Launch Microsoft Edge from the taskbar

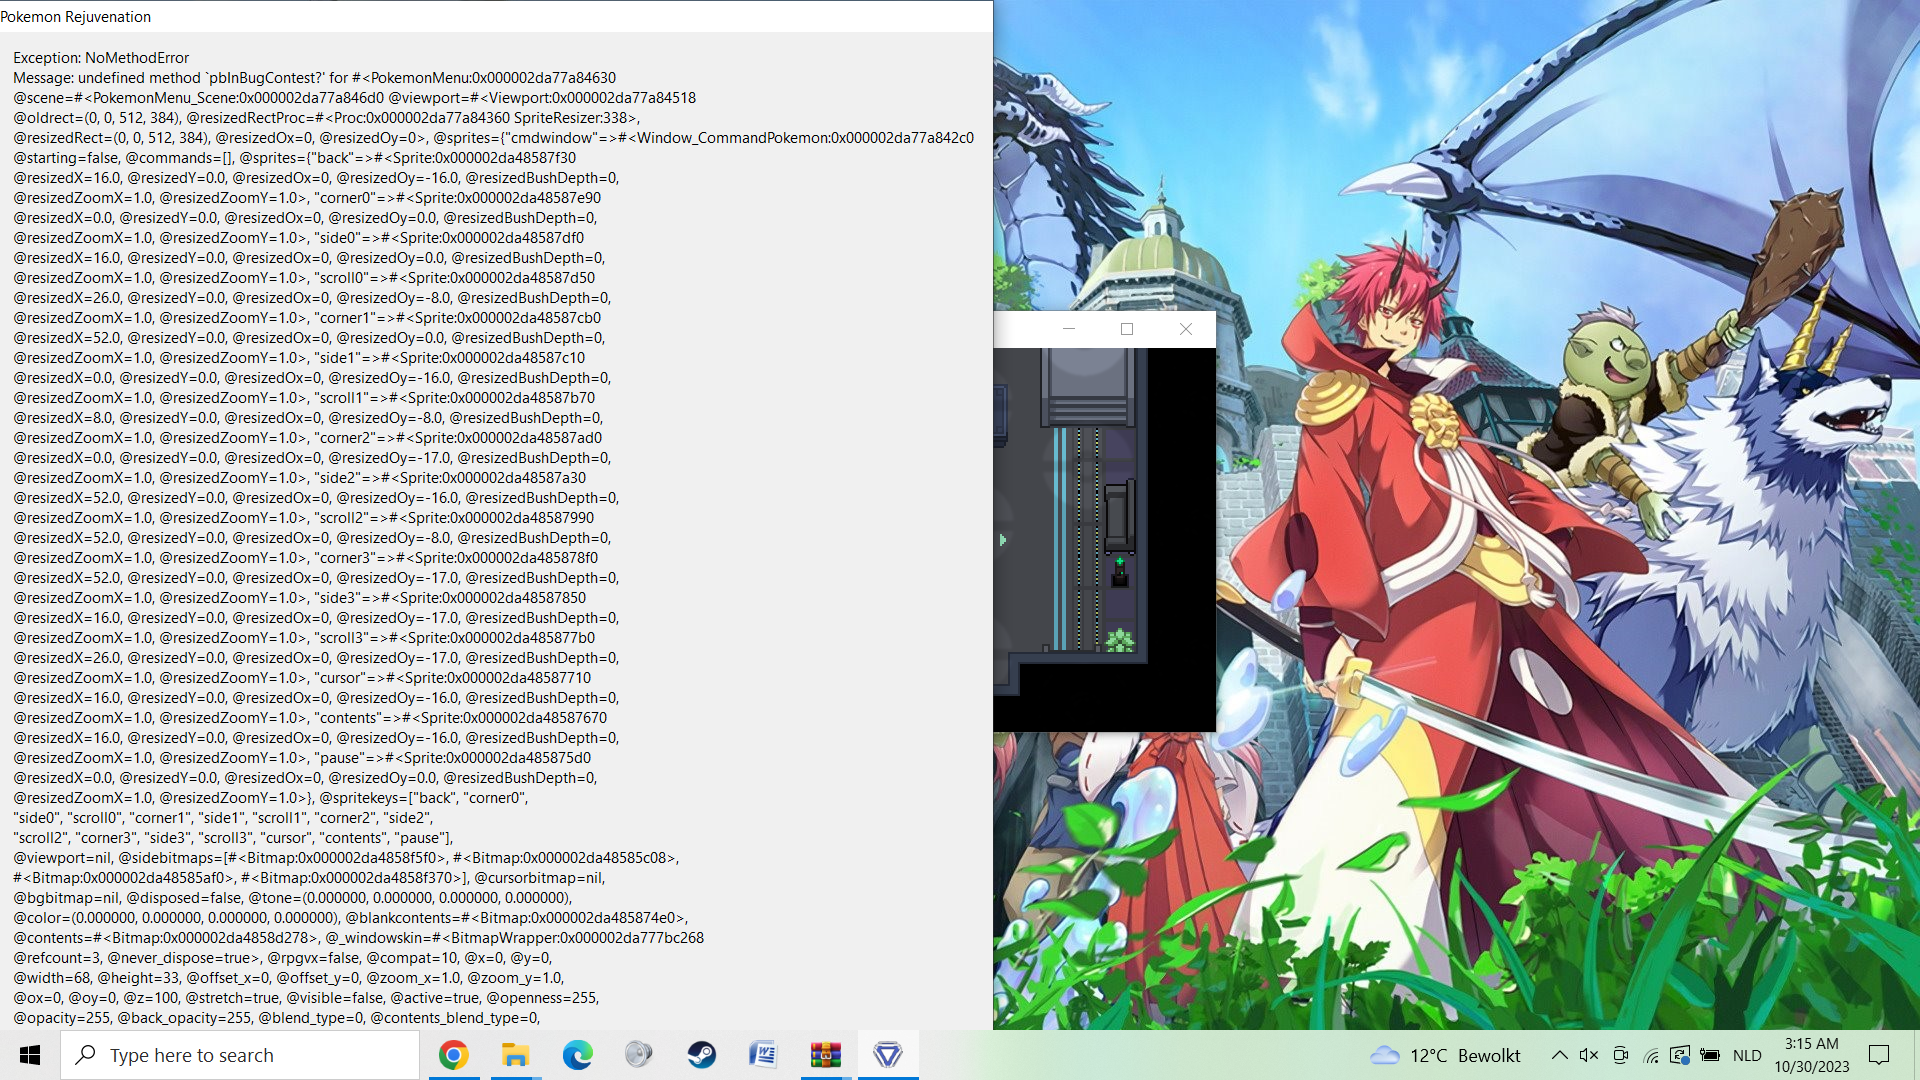pyautogui.click(x=577, y=1055)
